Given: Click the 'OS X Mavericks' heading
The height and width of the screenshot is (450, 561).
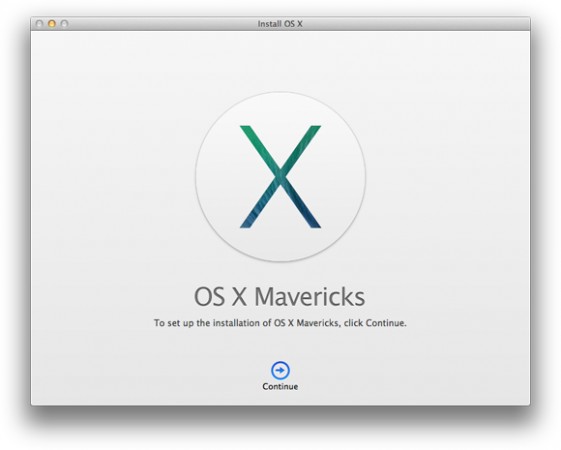Looking at the screenshot, I should click(x=279, y=297).
